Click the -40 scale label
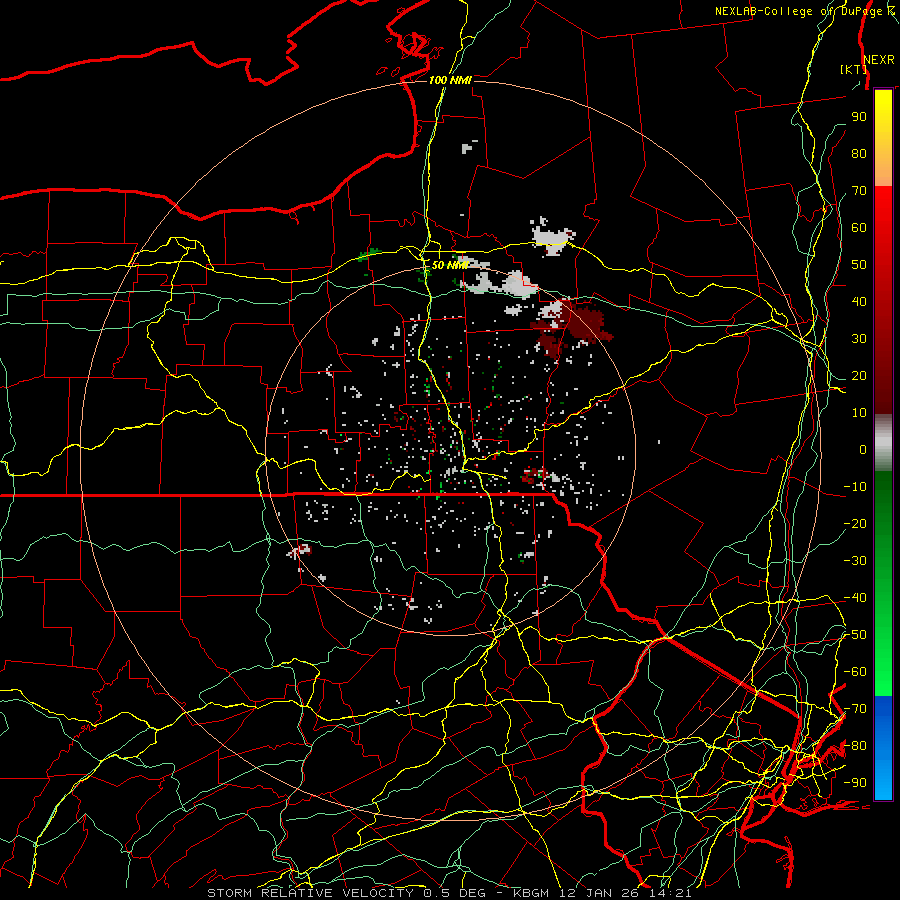 (855, 598)
